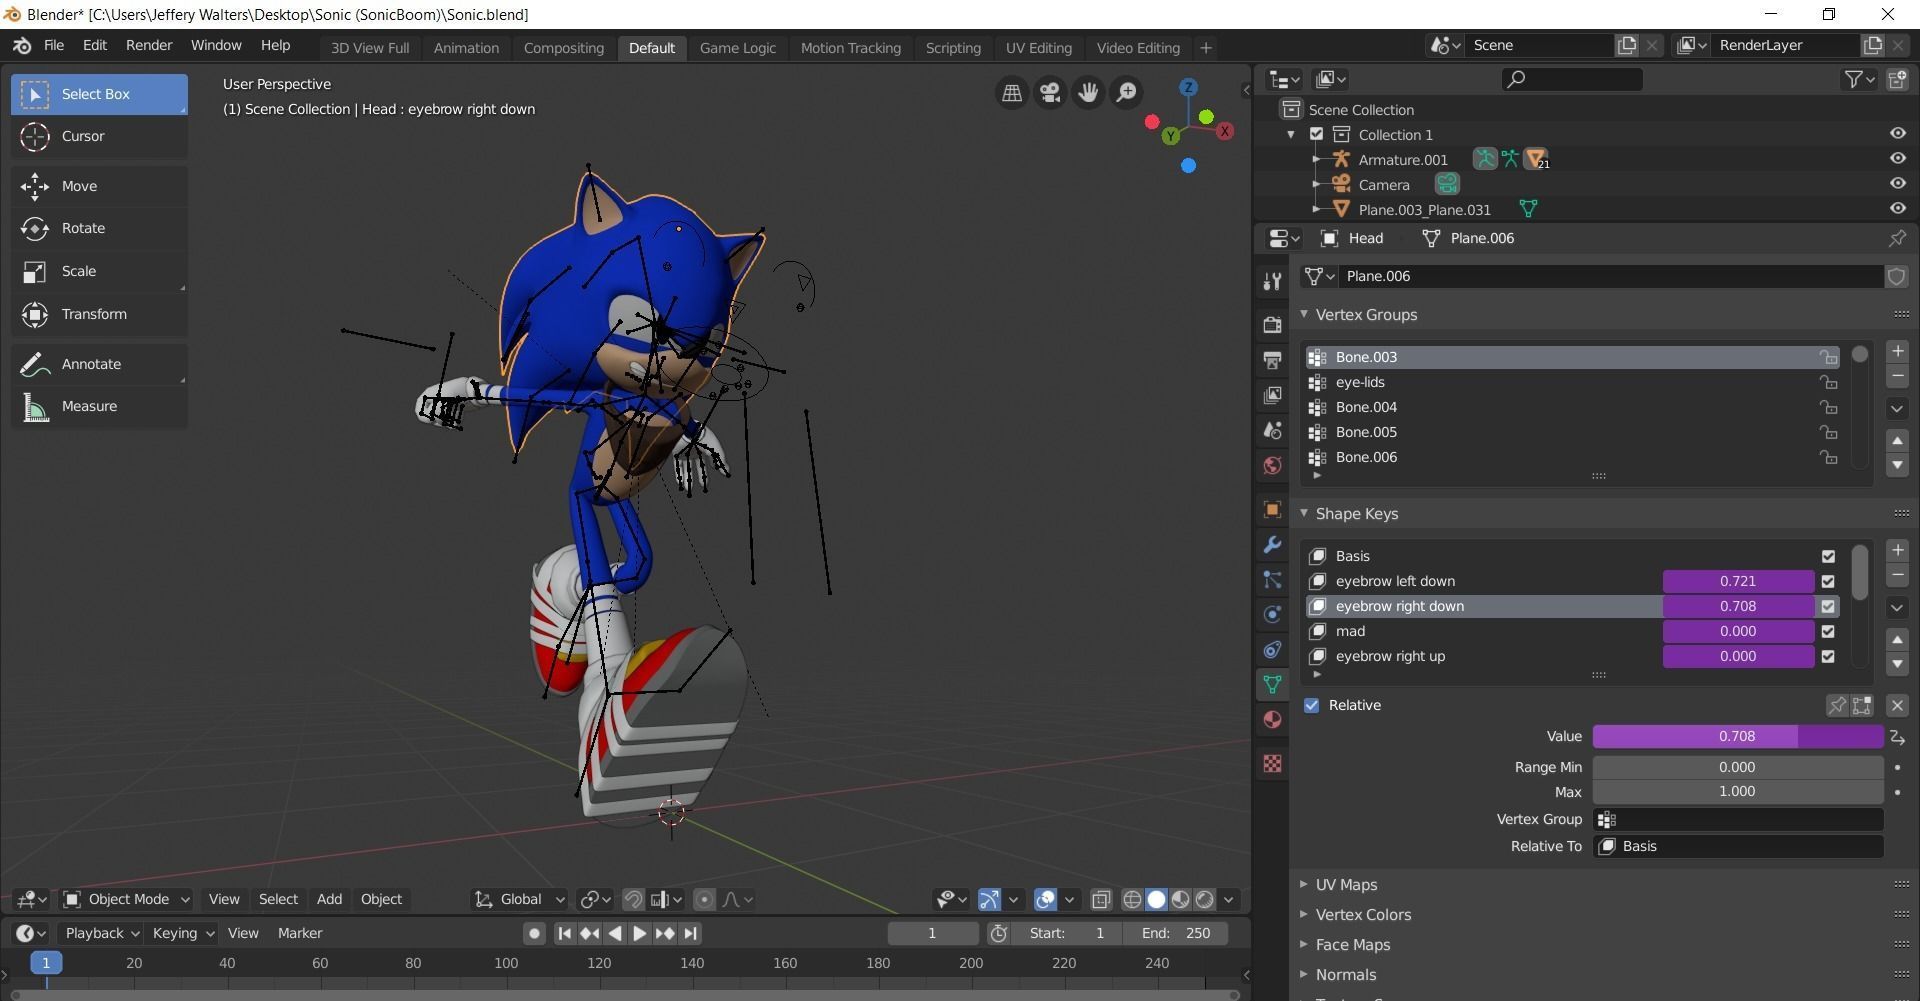Open the Render properties tab
This screenshot has height=1001, width=1920.
pos(1272,325)
